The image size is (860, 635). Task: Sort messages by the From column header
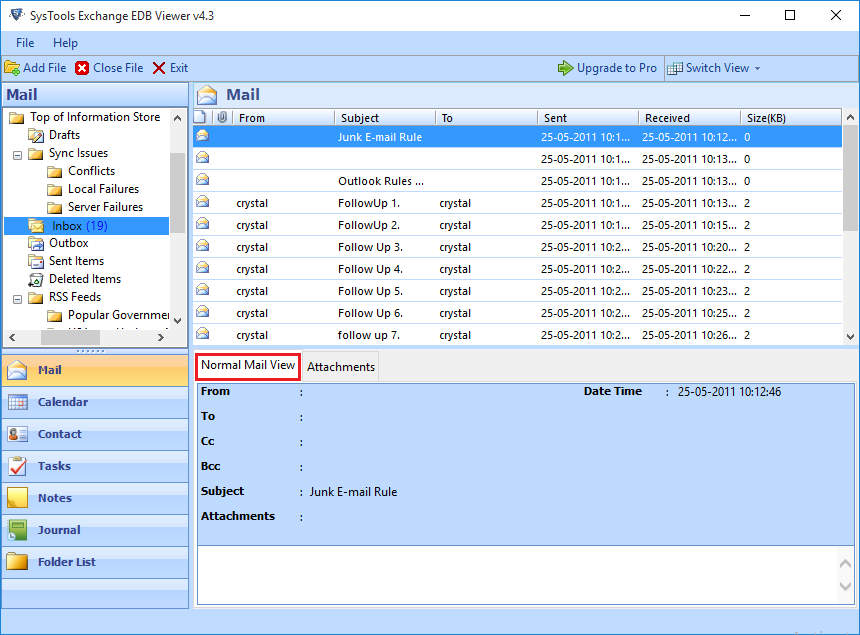click(284, 117)
